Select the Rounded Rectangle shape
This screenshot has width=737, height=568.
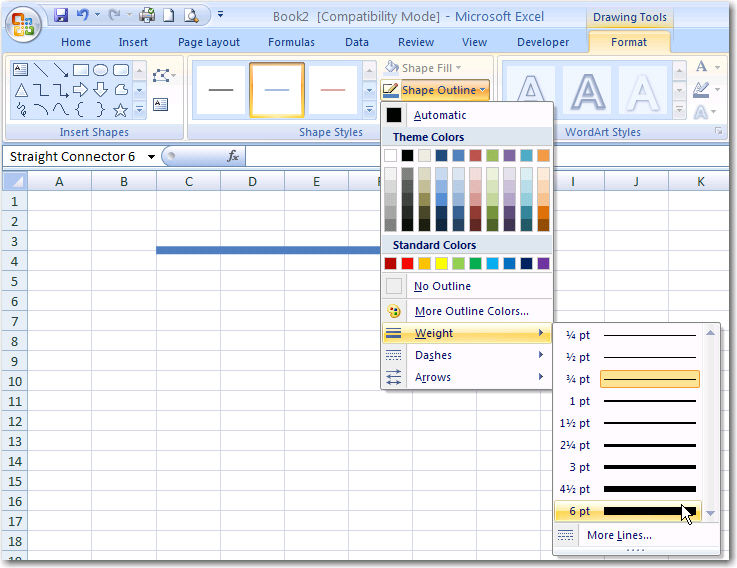[121, 70]
